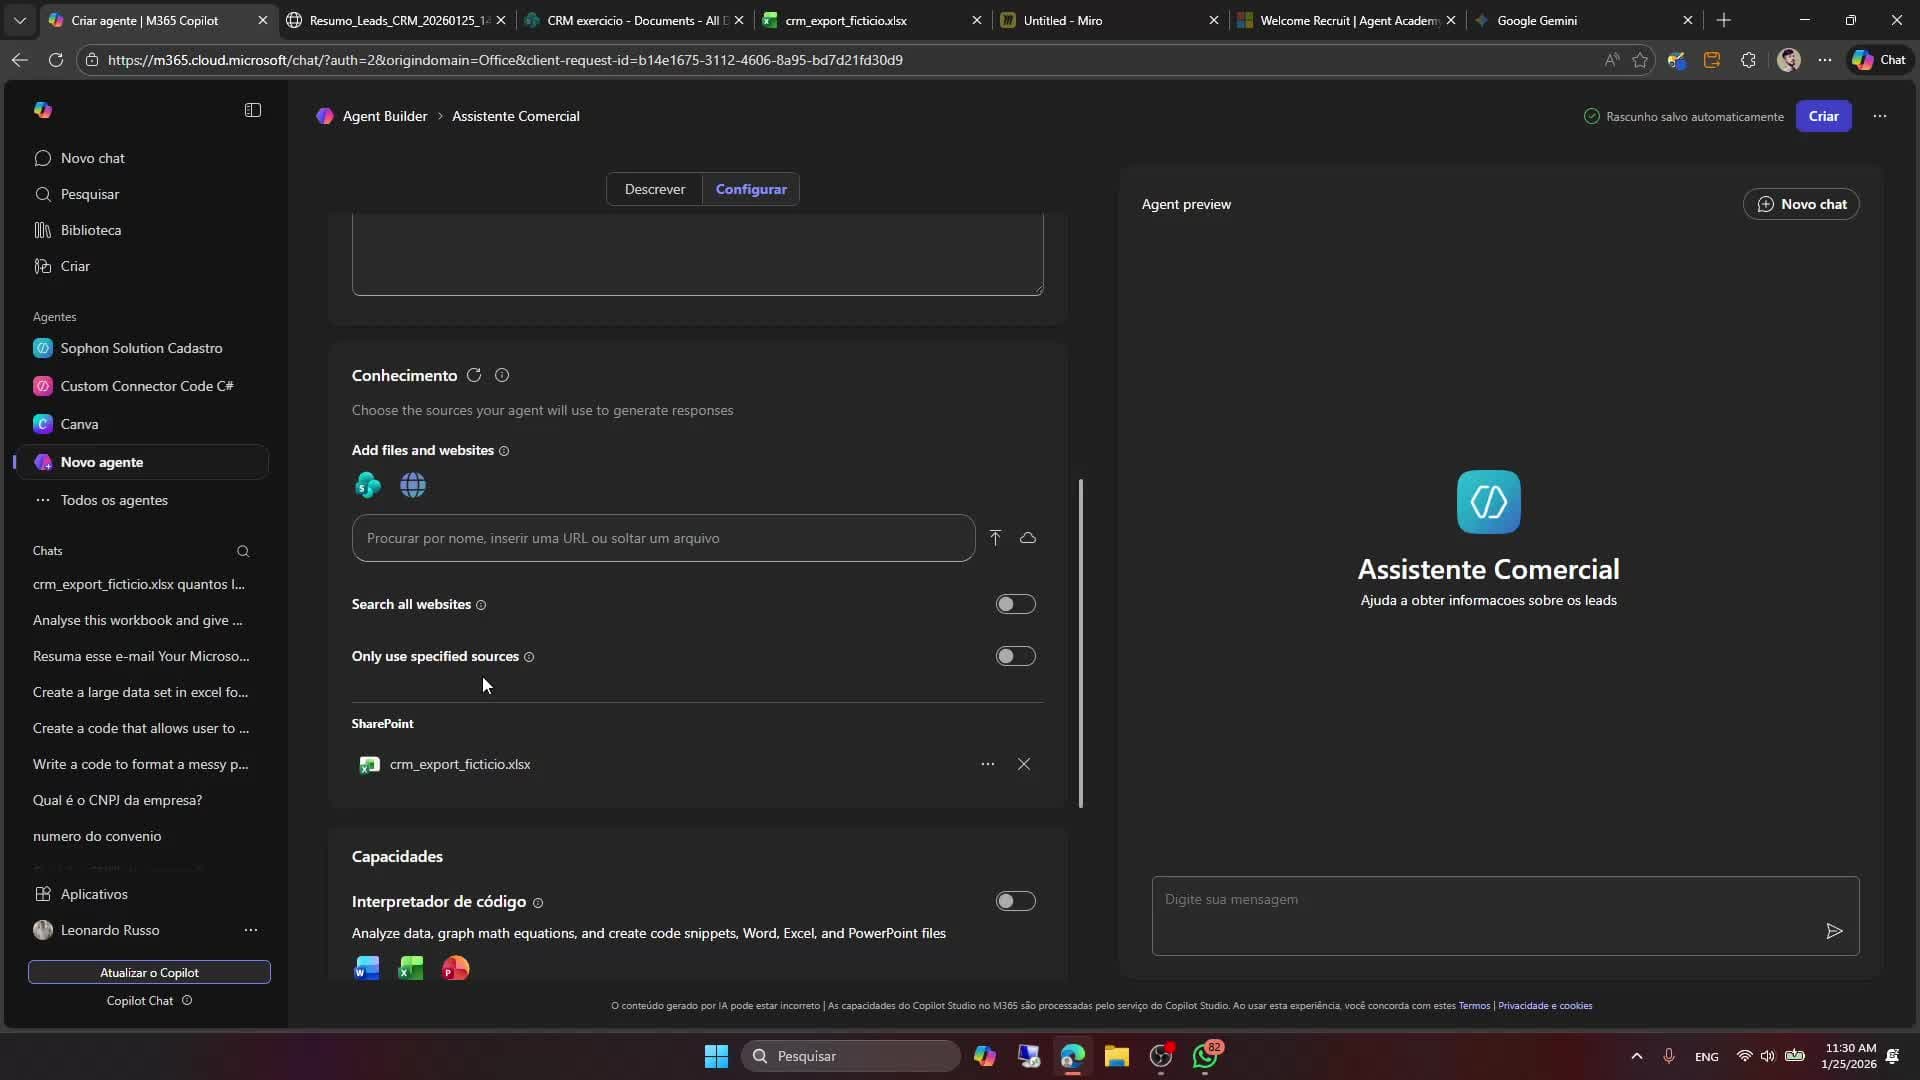1920x1080 pixels.
Task: Enable the Search all websites toggle
Action: click(x=1015, y=604)
